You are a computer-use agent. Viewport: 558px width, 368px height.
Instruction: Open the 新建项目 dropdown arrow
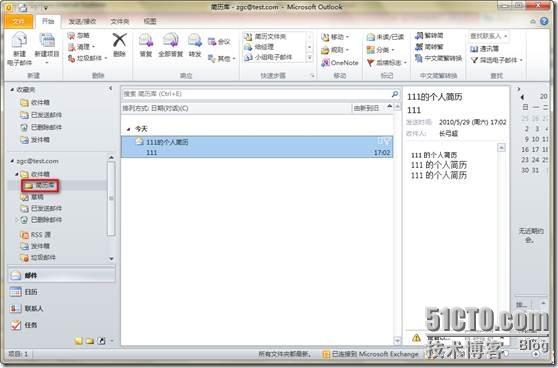click(47, 63)
